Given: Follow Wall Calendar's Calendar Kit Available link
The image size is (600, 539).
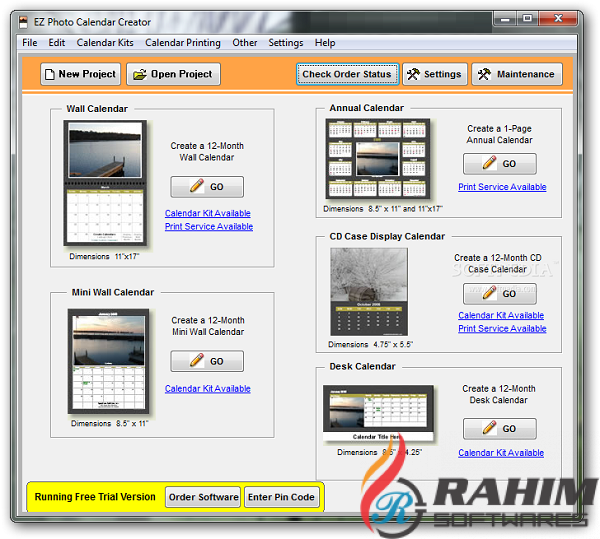Looking at the screenshot, I should [x=208, y=213].
